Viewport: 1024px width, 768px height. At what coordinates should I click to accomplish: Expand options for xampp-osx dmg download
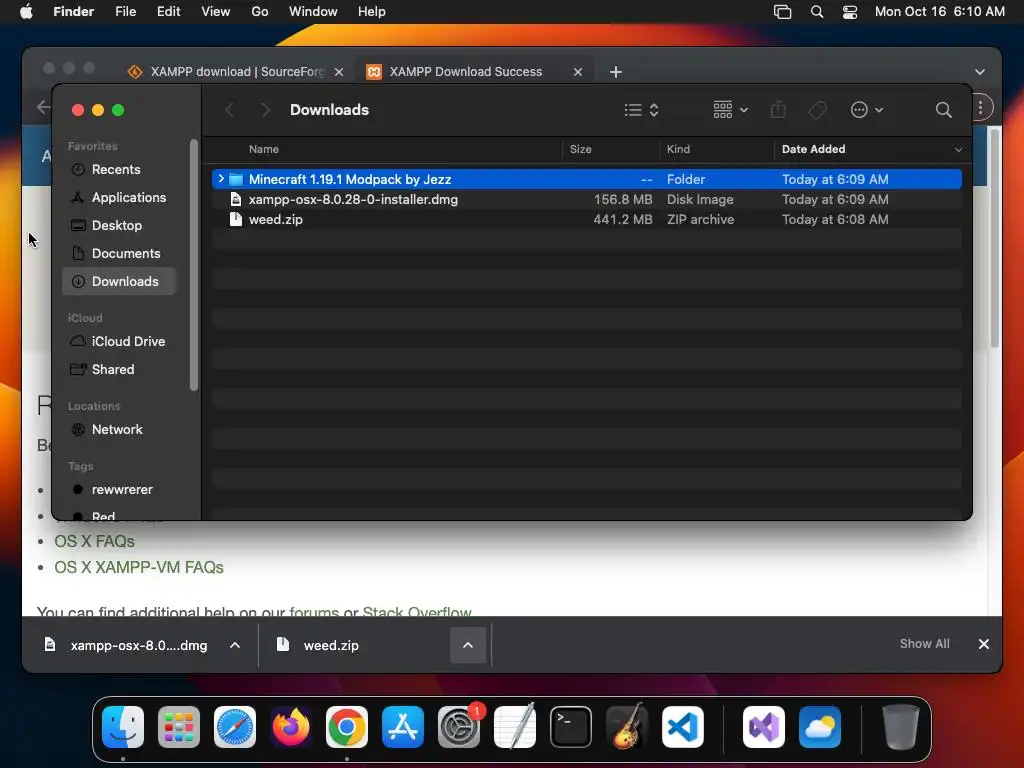click(x=235, y=645)
